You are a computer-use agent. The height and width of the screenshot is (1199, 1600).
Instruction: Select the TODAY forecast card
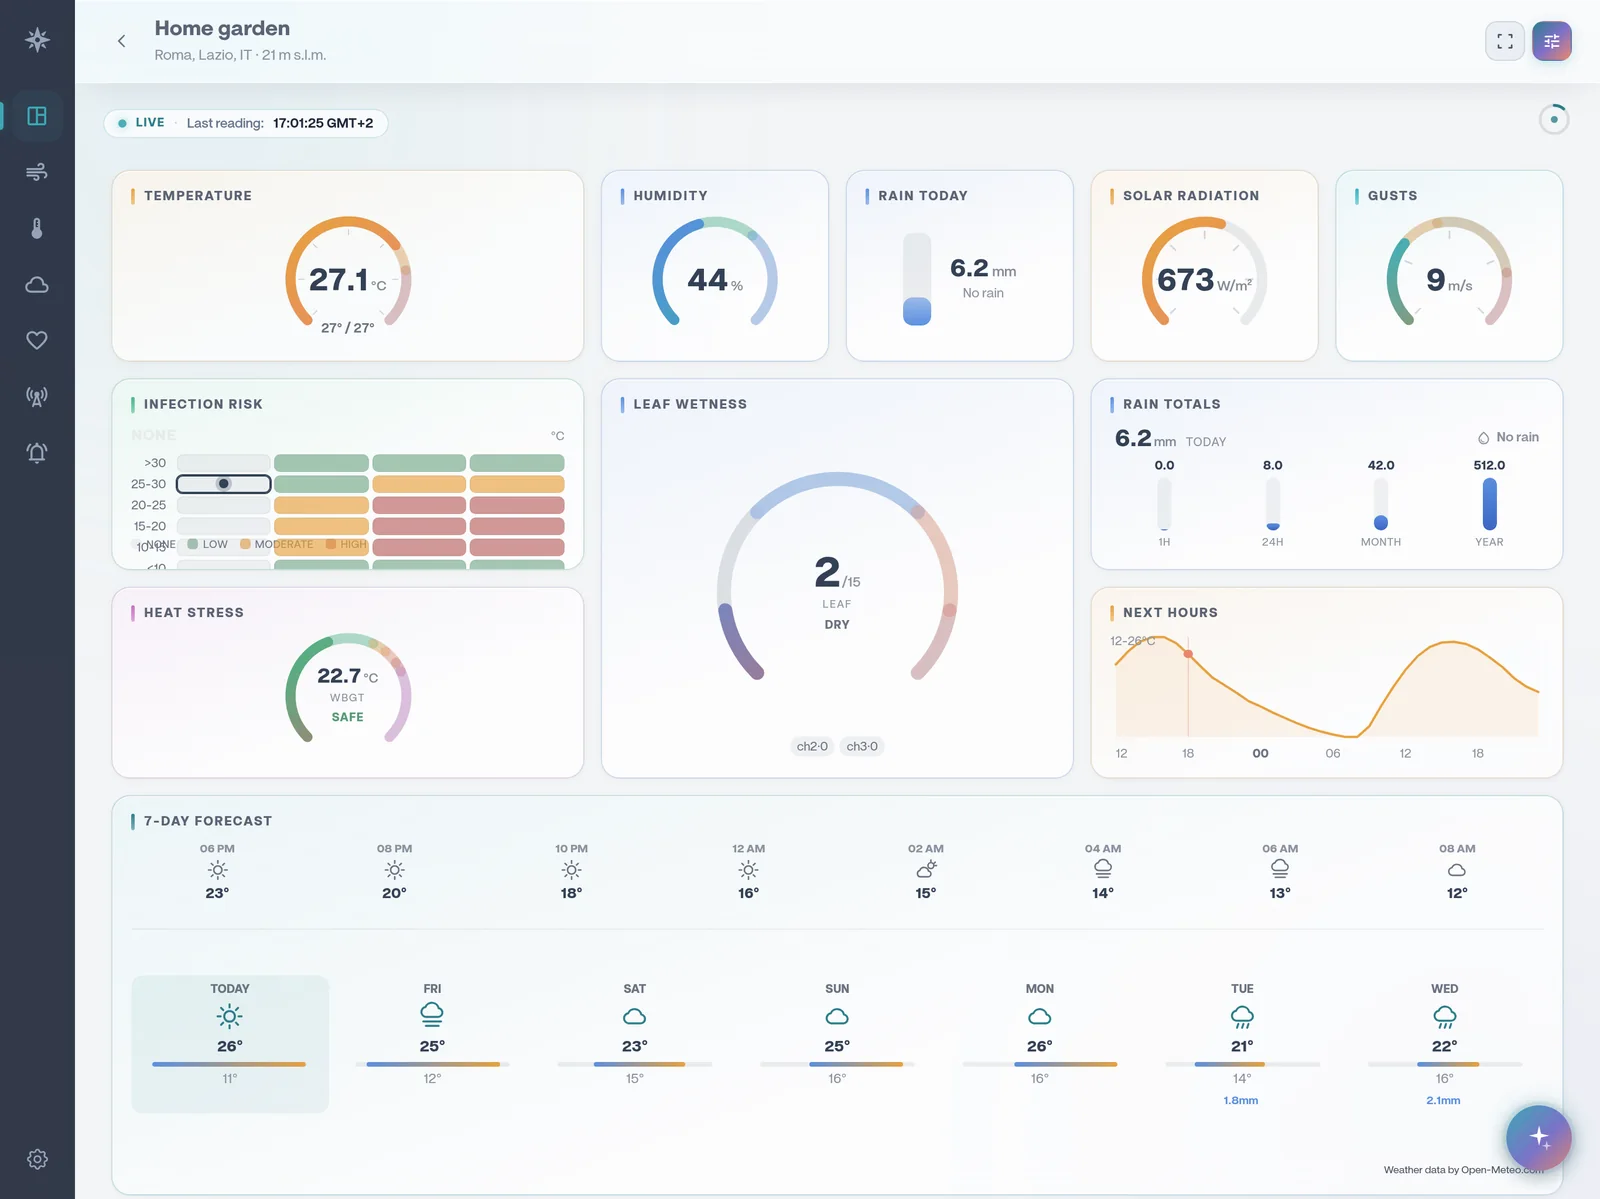point(230,1044)
